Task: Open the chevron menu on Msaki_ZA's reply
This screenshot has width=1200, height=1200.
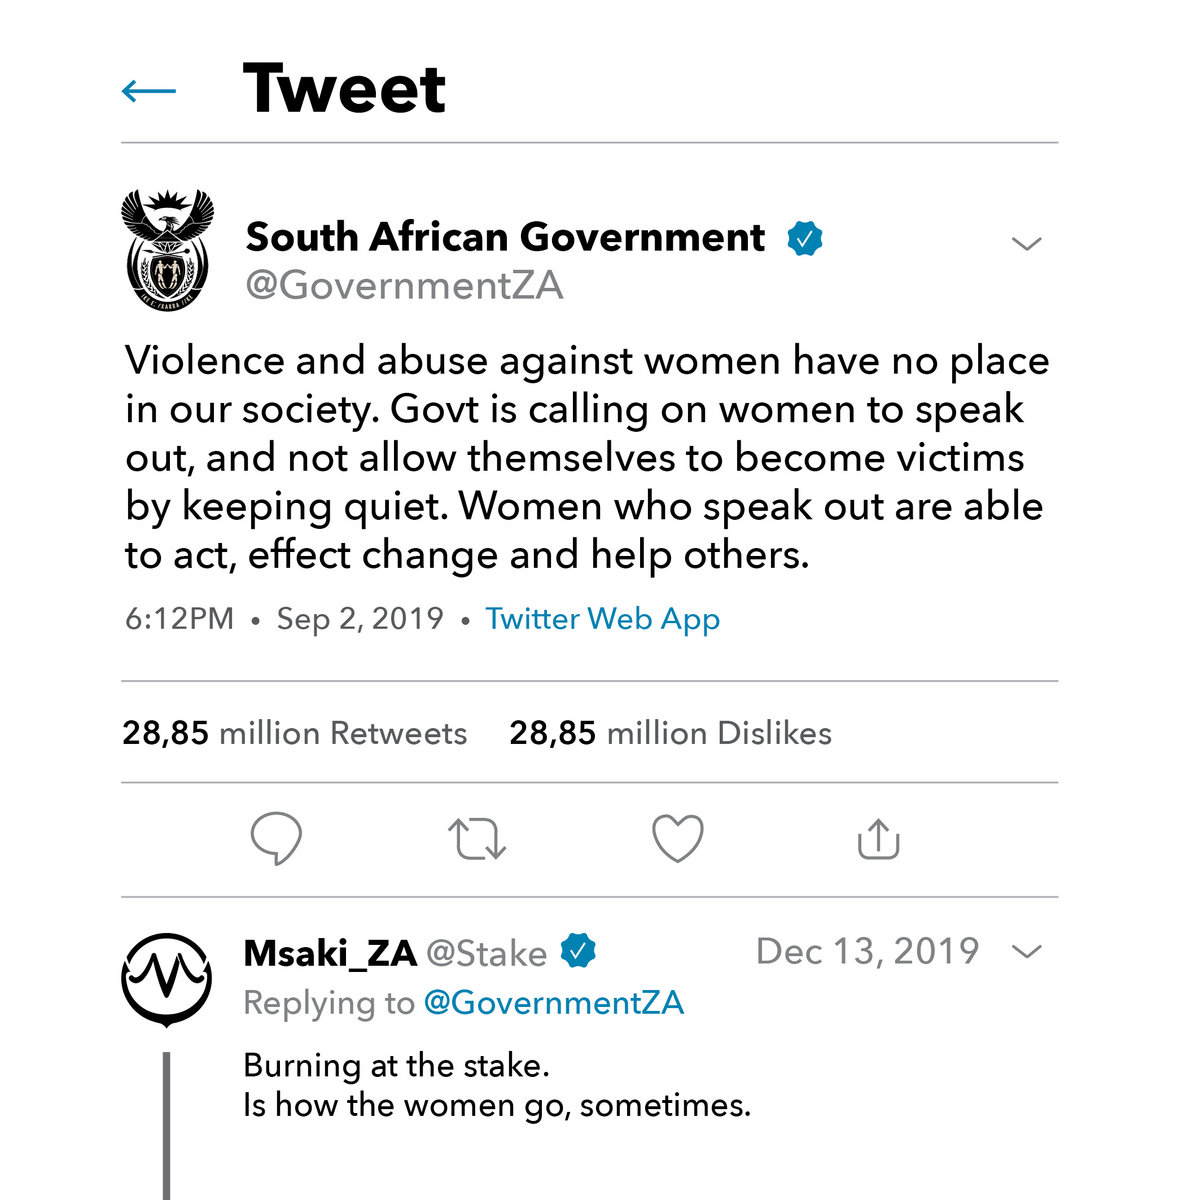Action: (x=1027, y=951)
